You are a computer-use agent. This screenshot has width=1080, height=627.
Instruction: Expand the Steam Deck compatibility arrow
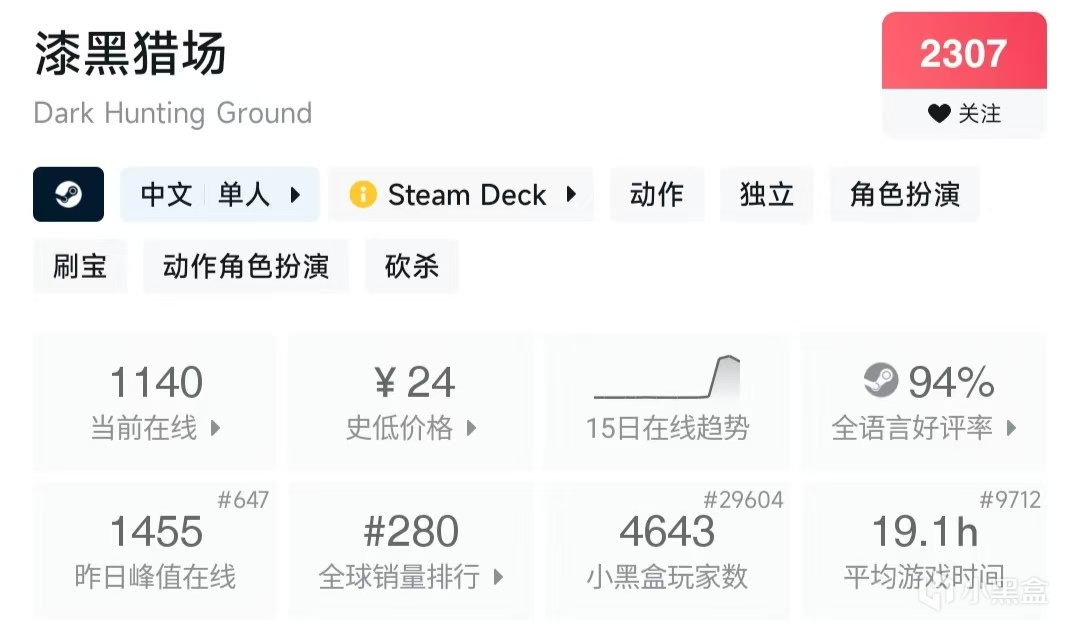pos(571,194)
